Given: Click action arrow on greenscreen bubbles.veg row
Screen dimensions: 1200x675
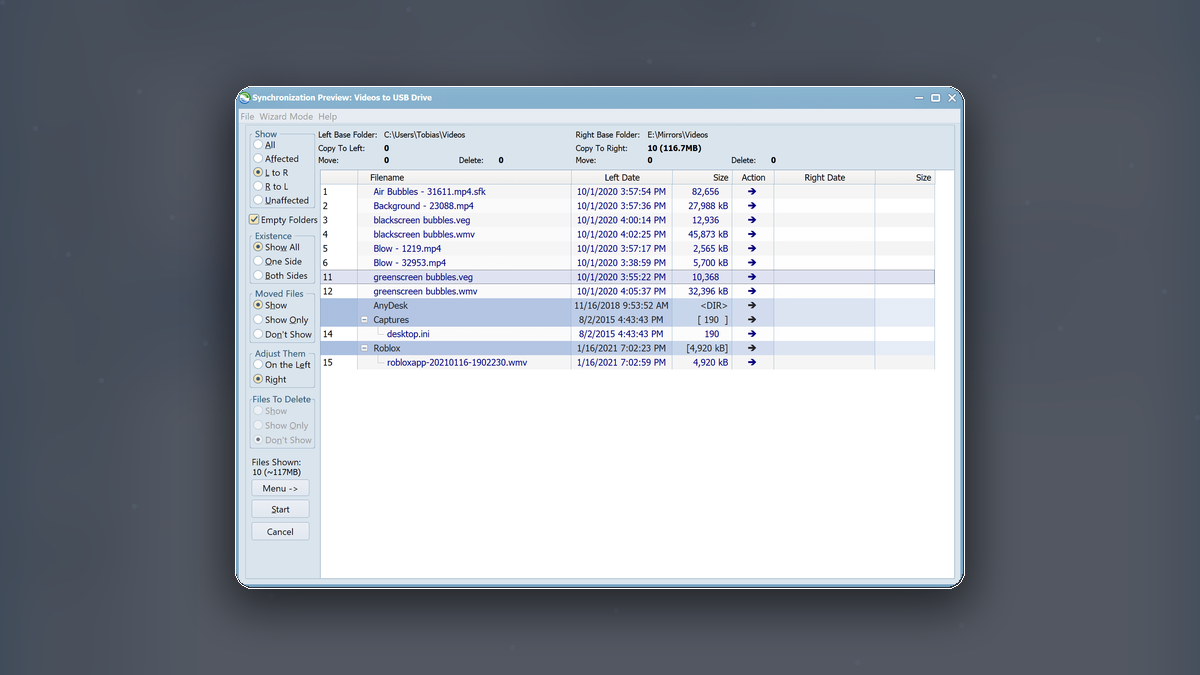Looking at the screenshot, I should [x=752, y=277].
